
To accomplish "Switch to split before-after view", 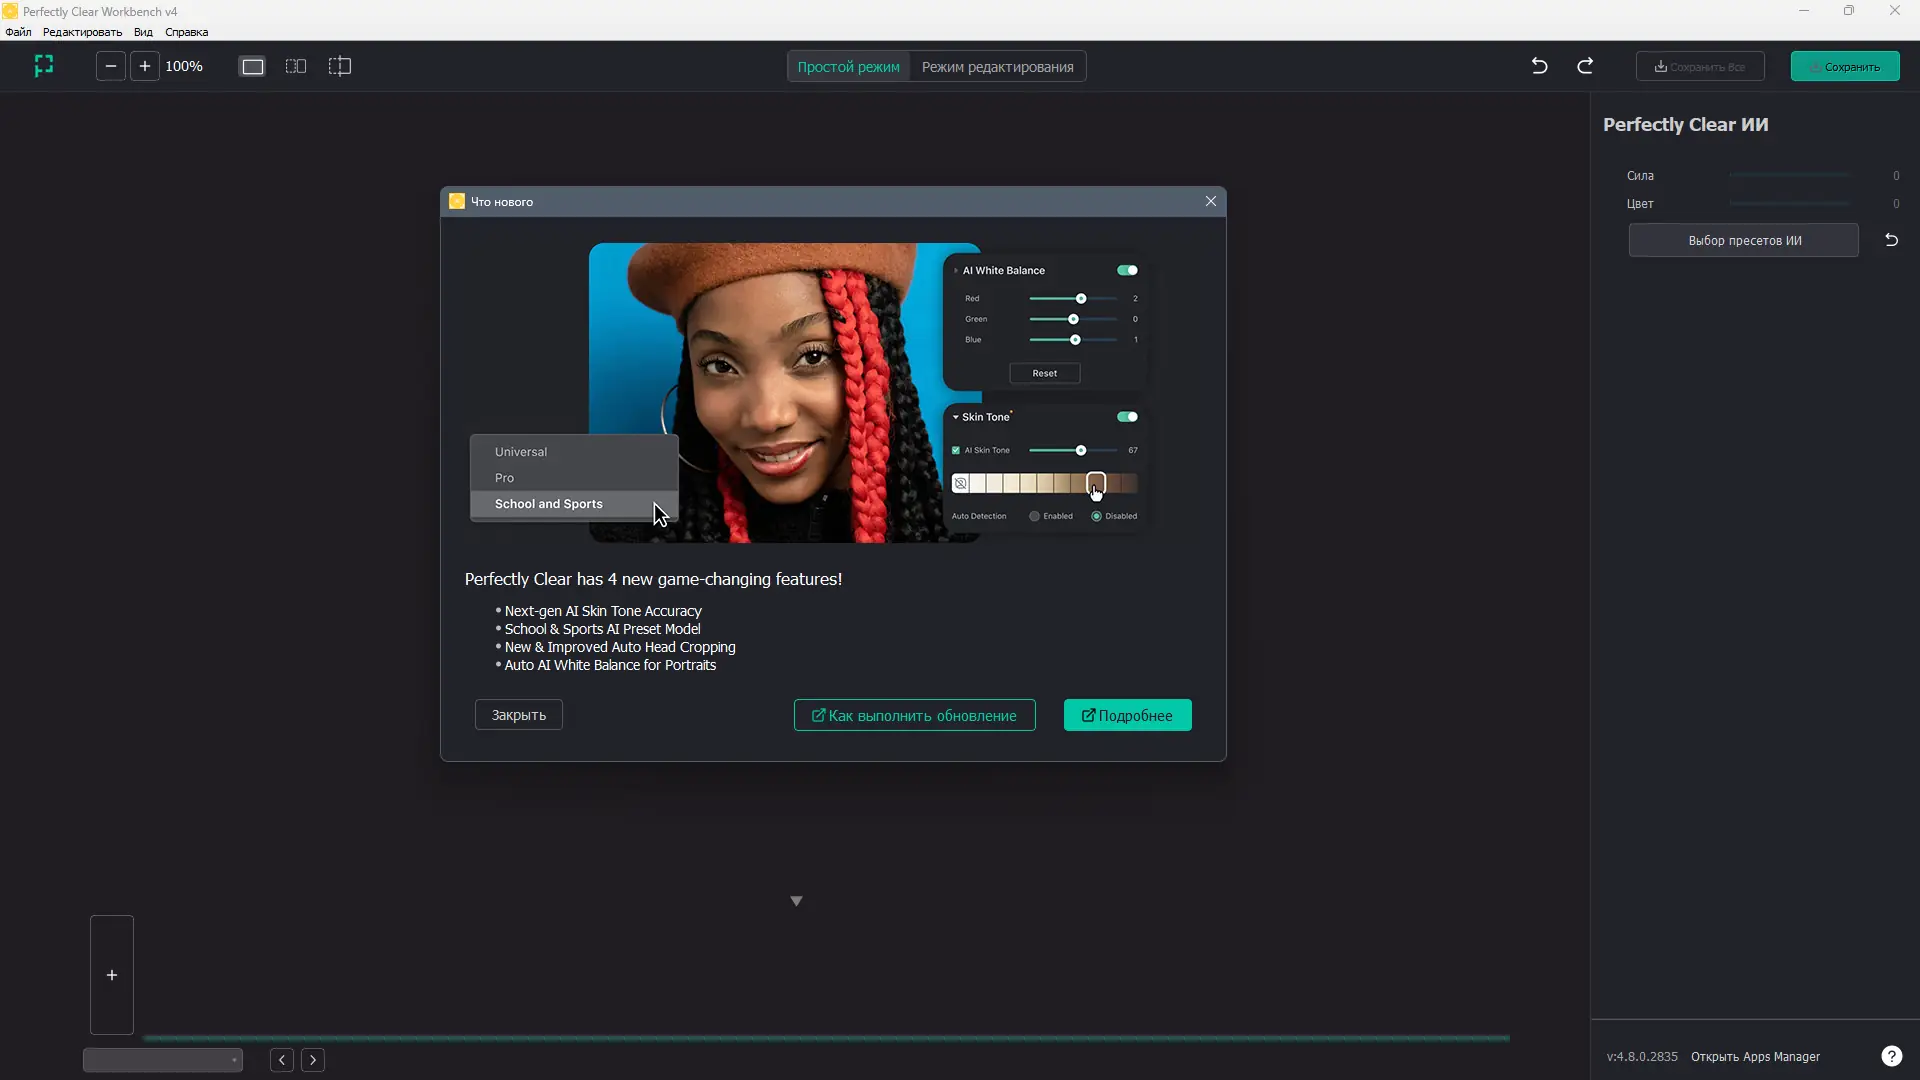I will [x=340, y=66].
